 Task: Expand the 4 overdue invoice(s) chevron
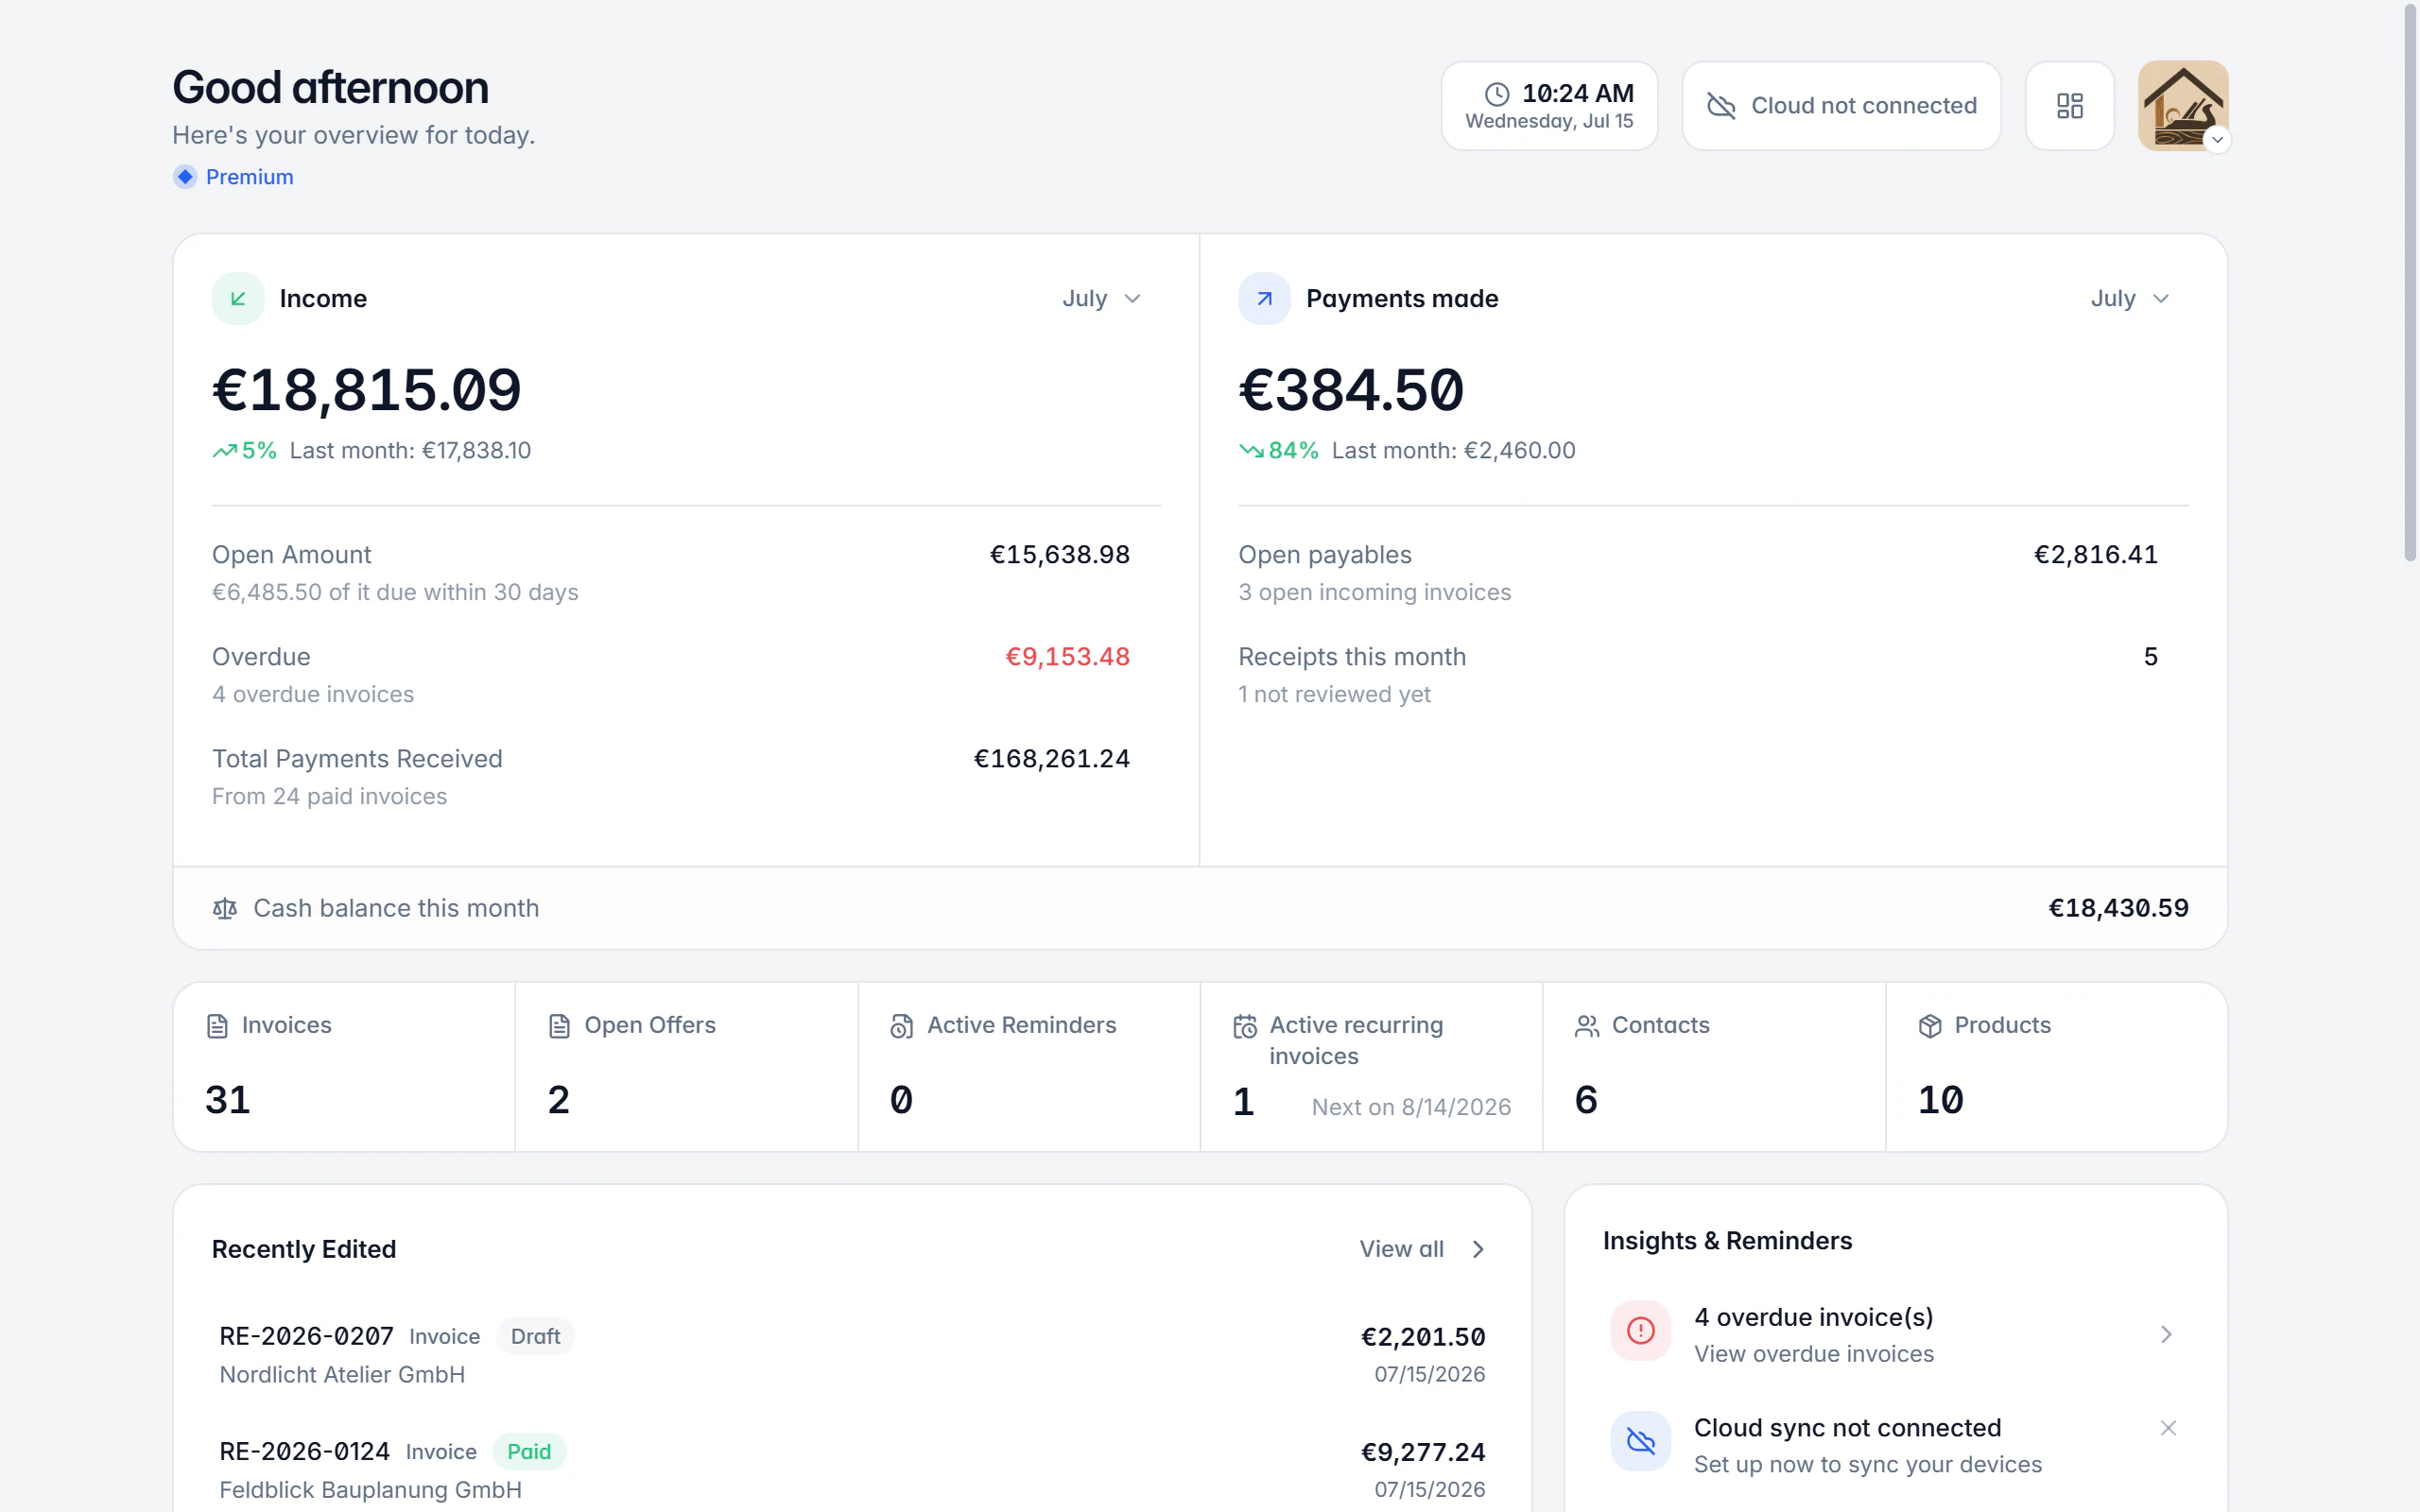(2166, 1334)
